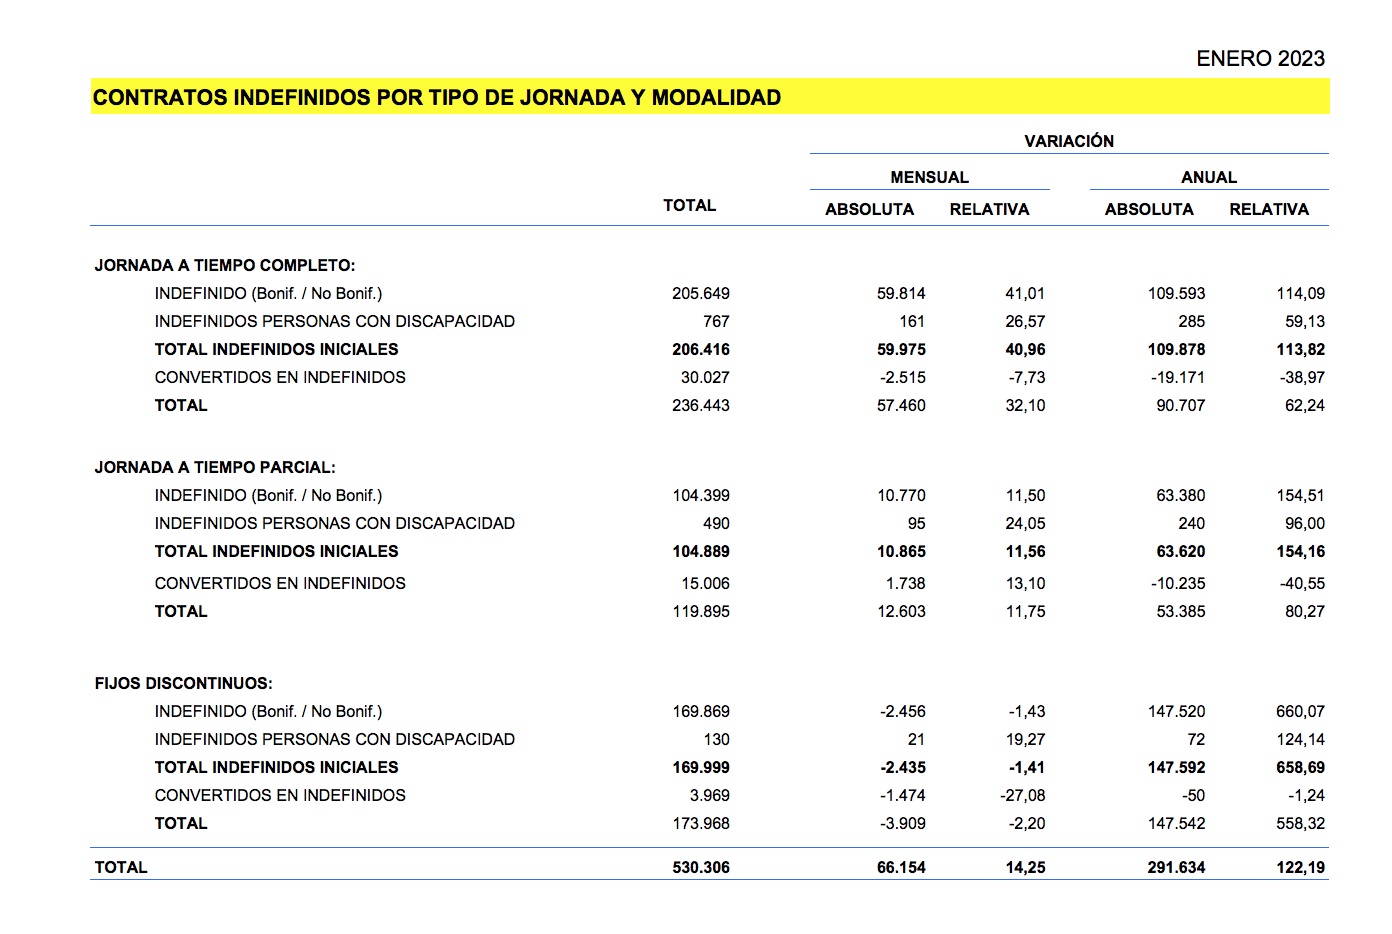The image size is (1392, 934).
Task: Click the bold value 169.999
Action: [x=701, y=767]
